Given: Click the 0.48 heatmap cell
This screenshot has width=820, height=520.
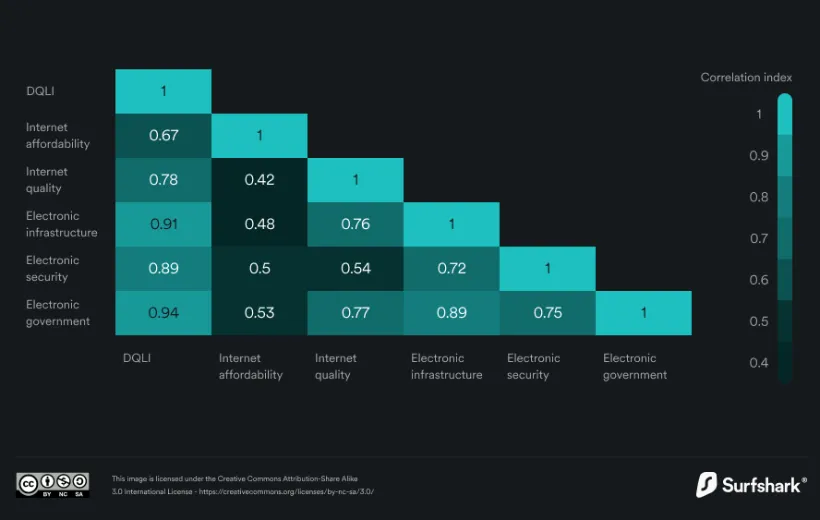Looking at the screenshot, I should point(259,224).
